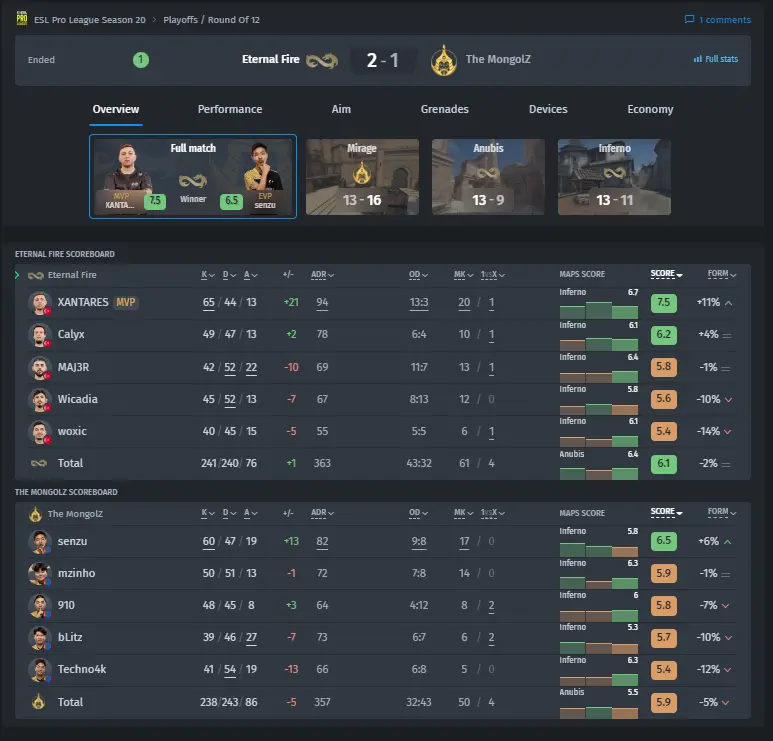Open ESL Pro League Season 20 breadcrumb

point(90,20)
